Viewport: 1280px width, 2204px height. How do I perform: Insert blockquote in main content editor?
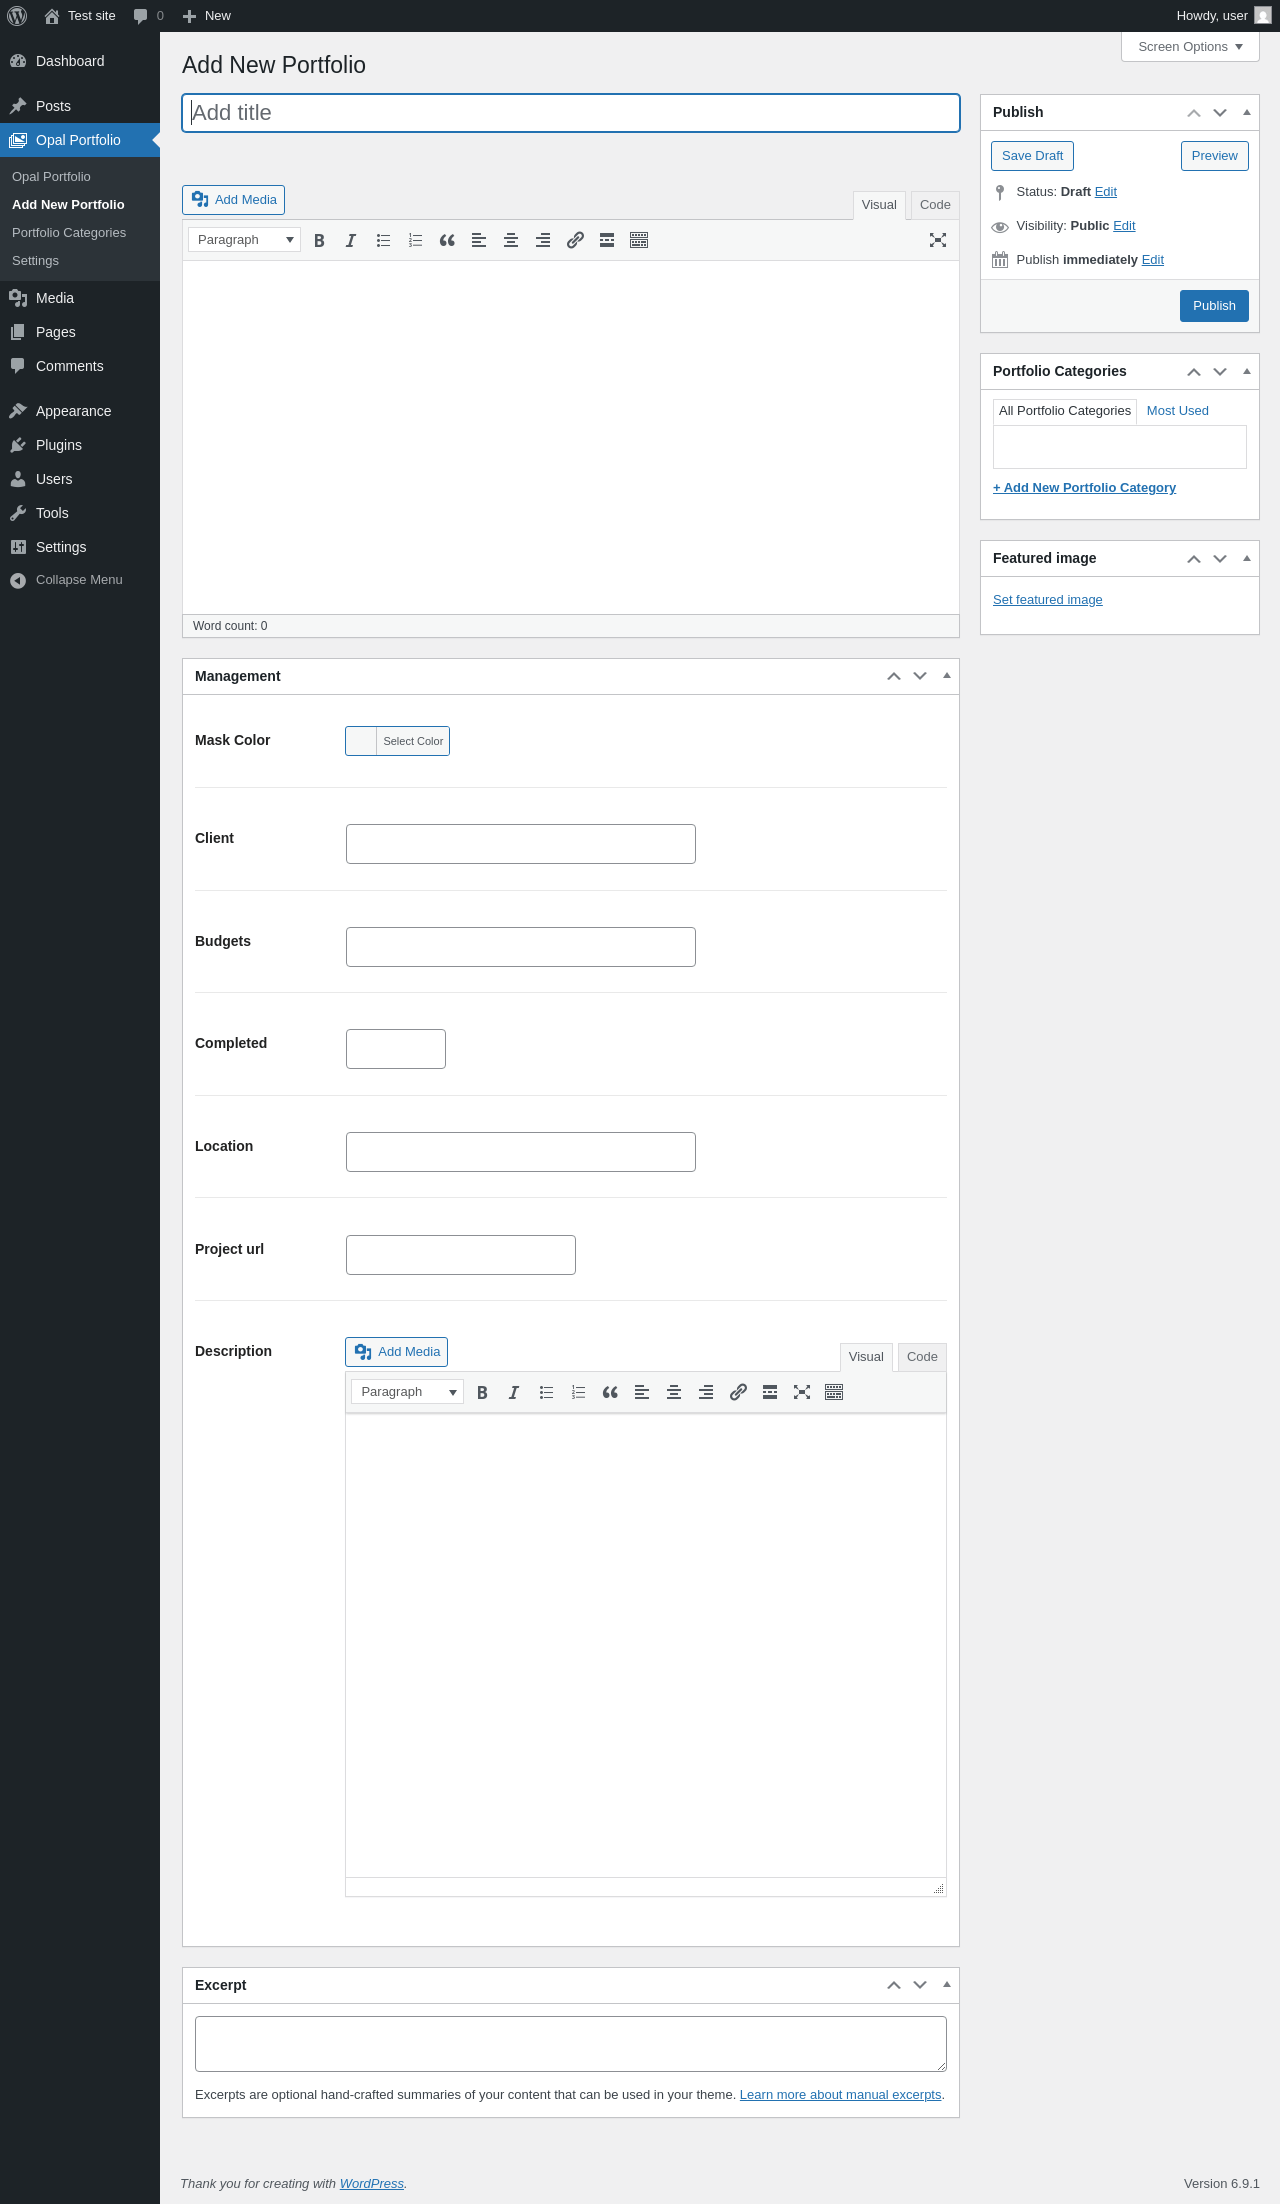coord(447,241)
